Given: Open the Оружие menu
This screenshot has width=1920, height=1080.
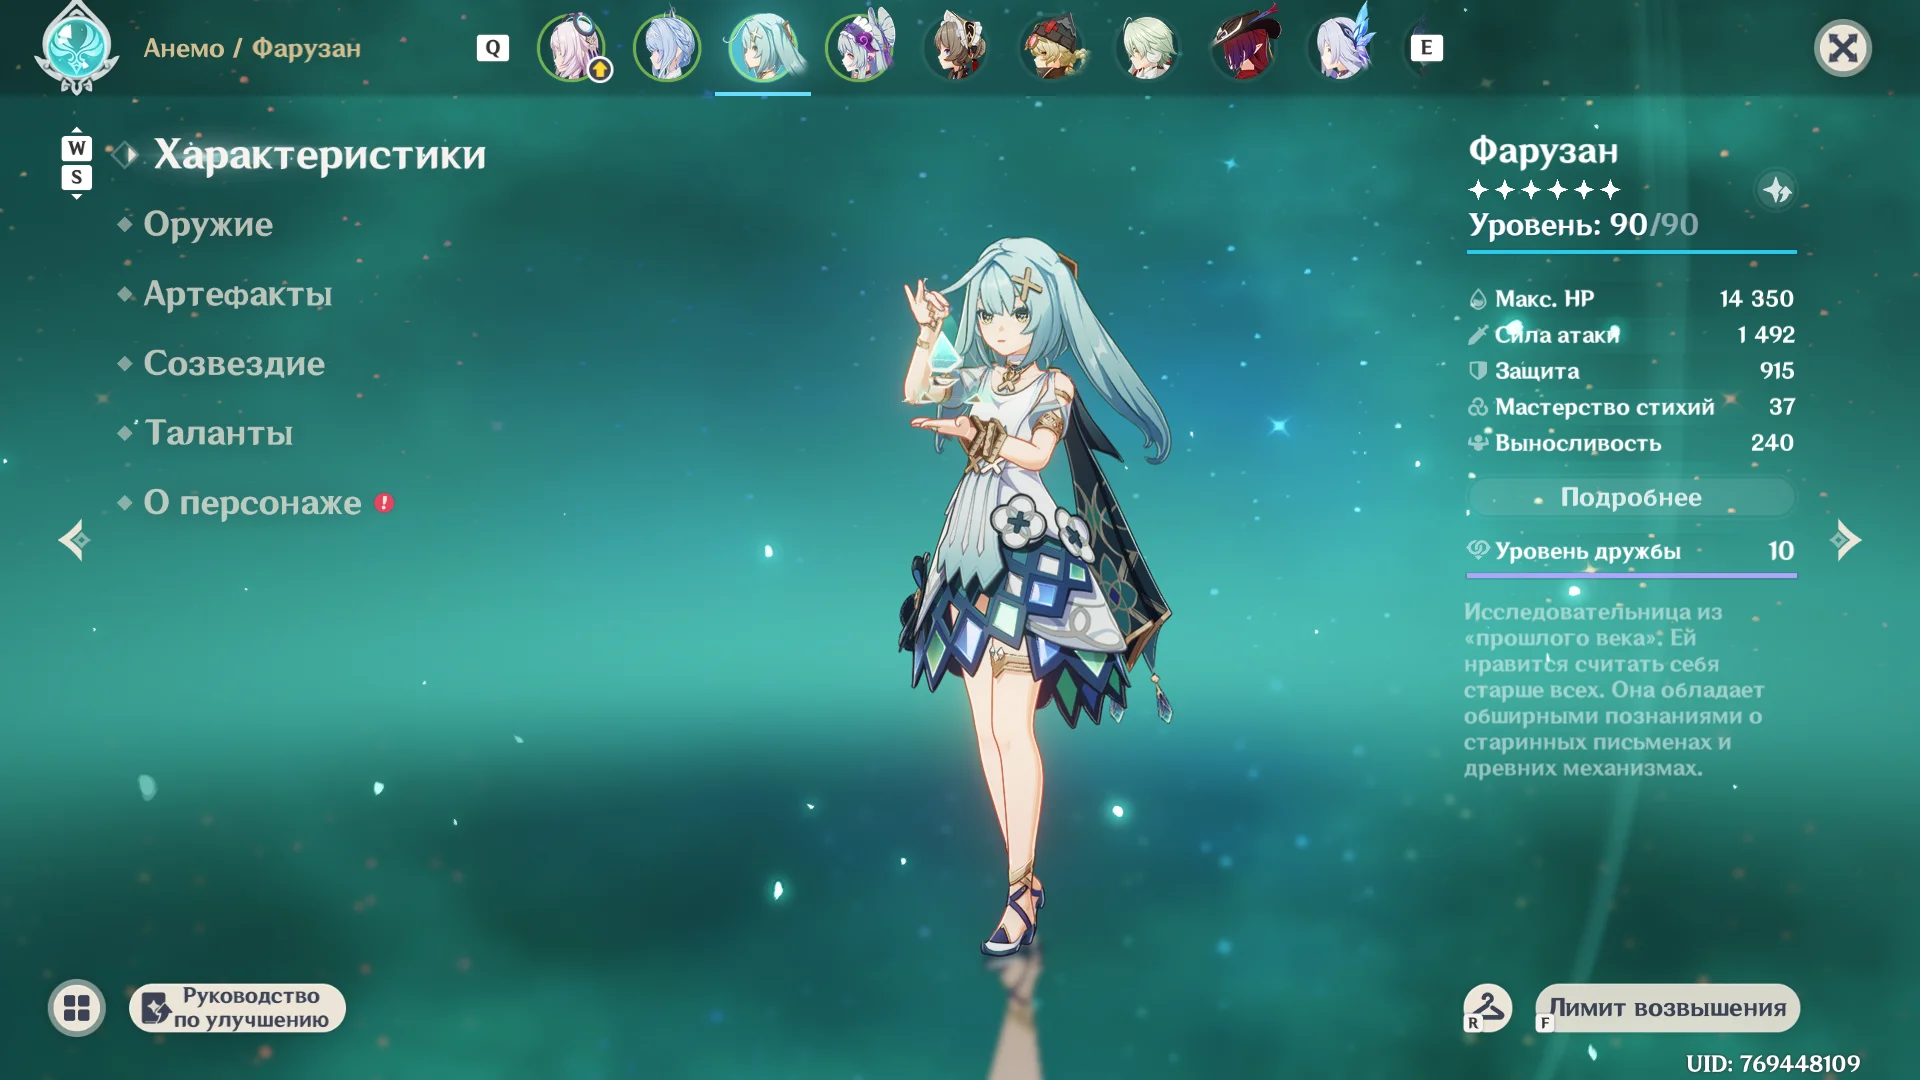Looking at the screenshot, I should [208, 224].
